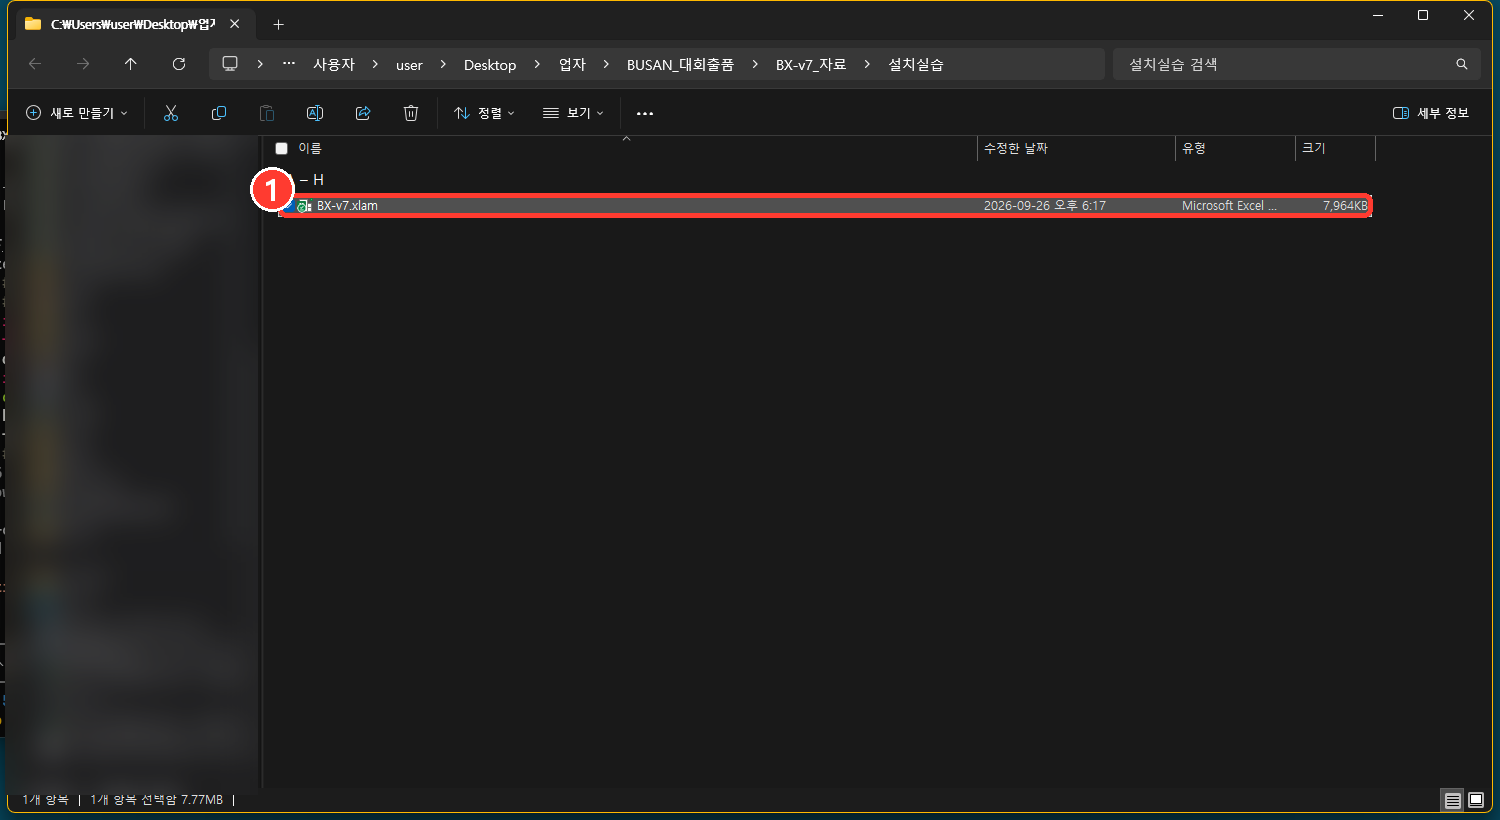
Task: Navigate to BX-v7_자료 breadcrumb
Action: click(x=811, y=64)
